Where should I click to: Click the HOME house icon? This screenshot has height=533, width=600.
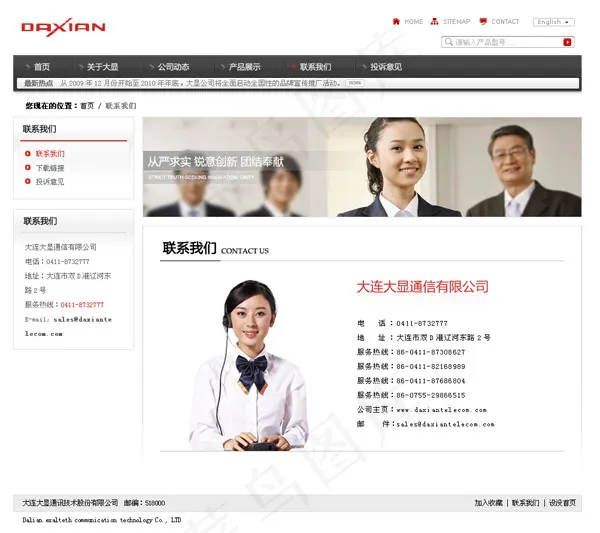point(396,21)
